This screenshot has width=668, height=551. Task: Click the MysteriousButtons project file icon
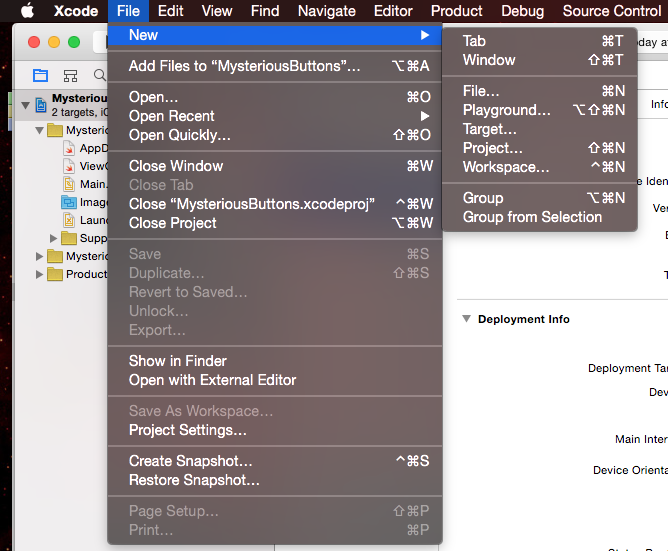pyautogui.click(x=41, y=104)
